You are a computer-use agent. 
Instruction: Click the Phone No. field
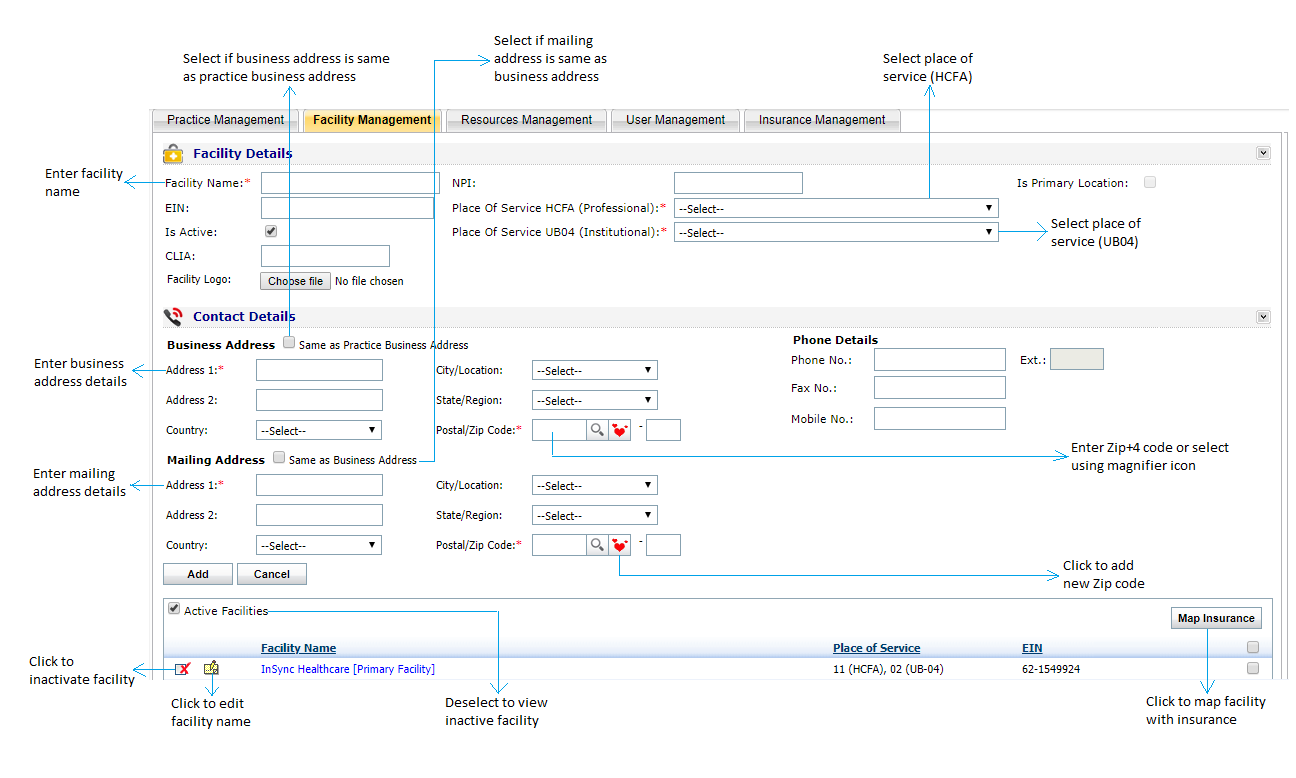[940, 359]
